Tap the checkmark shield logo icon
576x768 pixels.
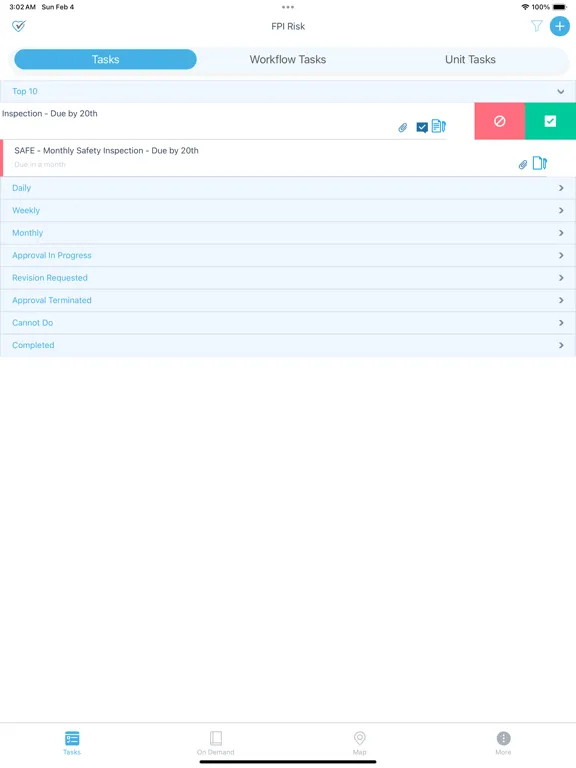coord(19,26)
